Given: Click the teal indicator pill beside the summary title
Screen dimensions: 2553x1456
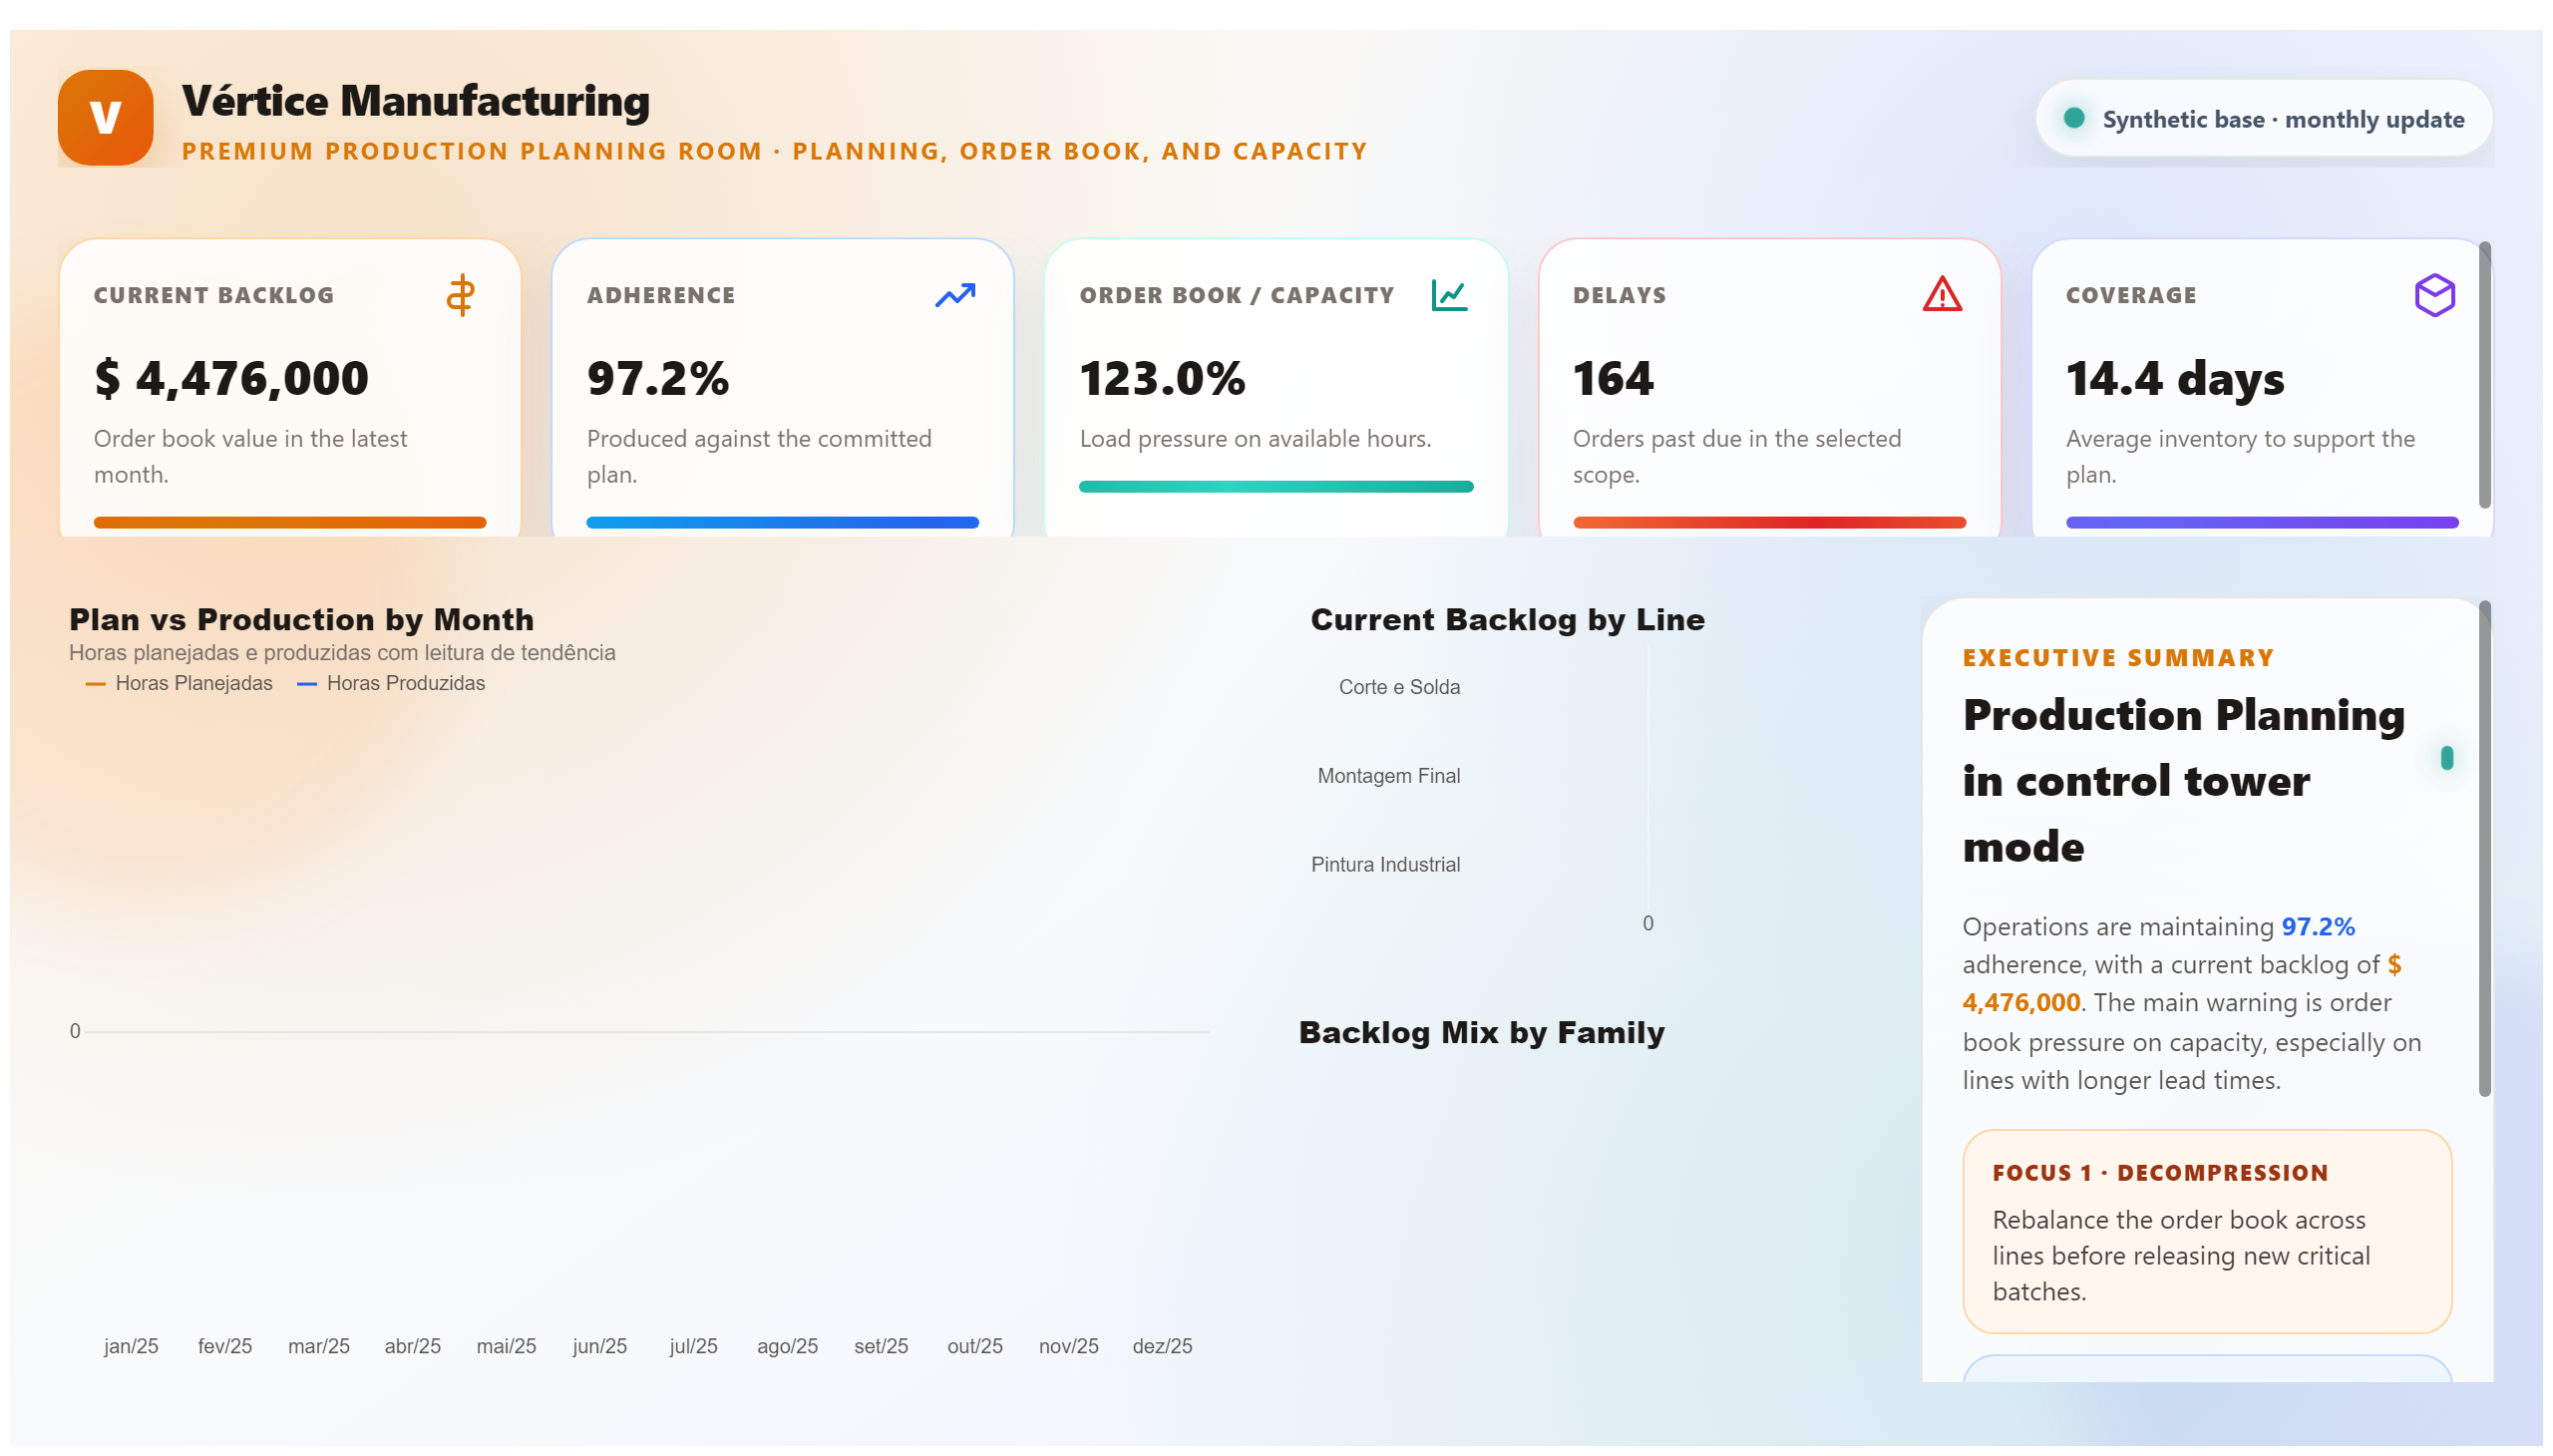Looking at the screenshot, I should tap(2446, 758).
